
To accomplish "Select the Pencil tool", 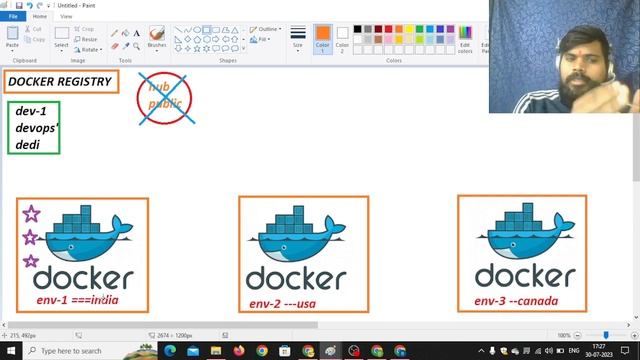I will coord(115,33).
